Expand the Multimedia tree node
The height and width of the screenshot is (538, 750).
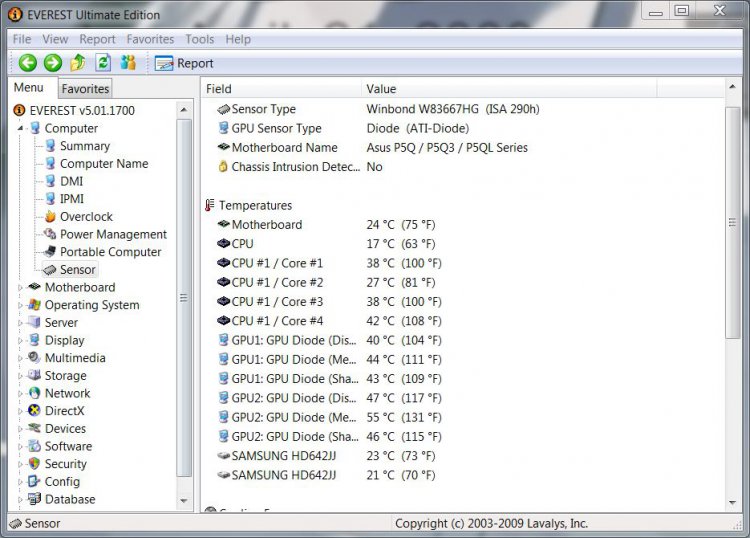pyautogui.click(x=20, y=358)
